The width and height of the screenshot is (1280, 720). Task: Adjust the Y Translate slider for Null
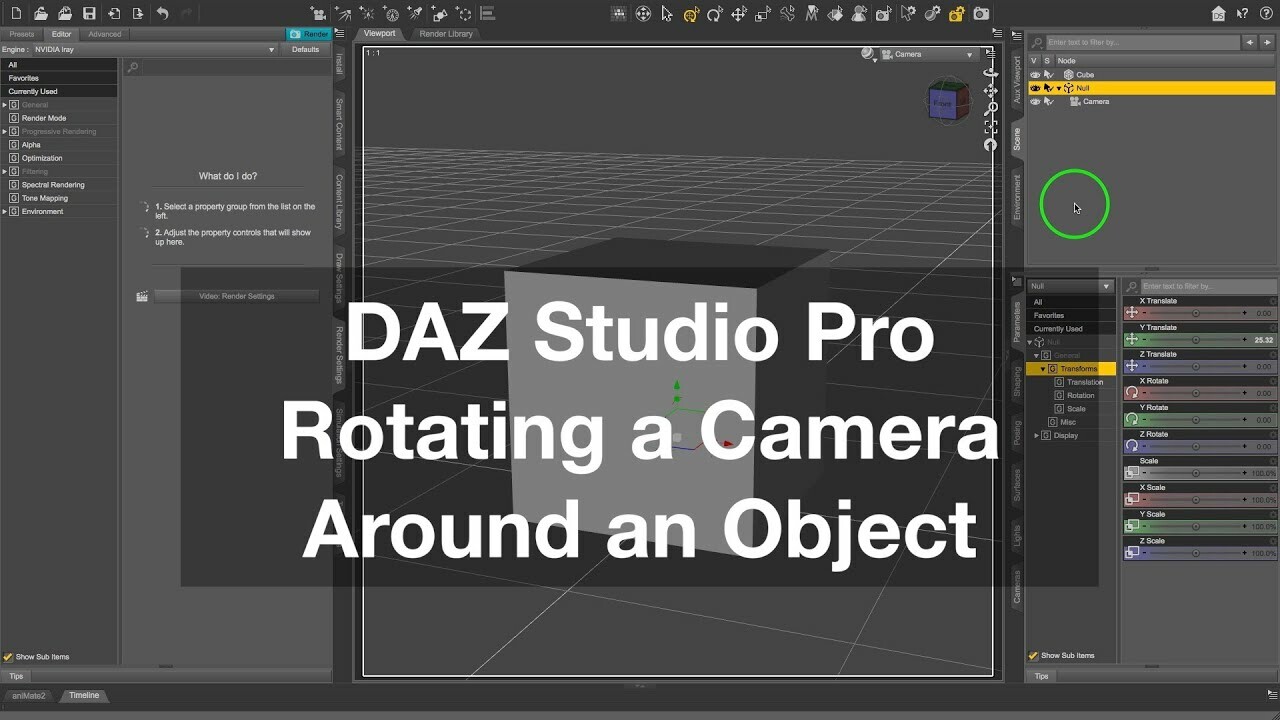[1195, 337]
